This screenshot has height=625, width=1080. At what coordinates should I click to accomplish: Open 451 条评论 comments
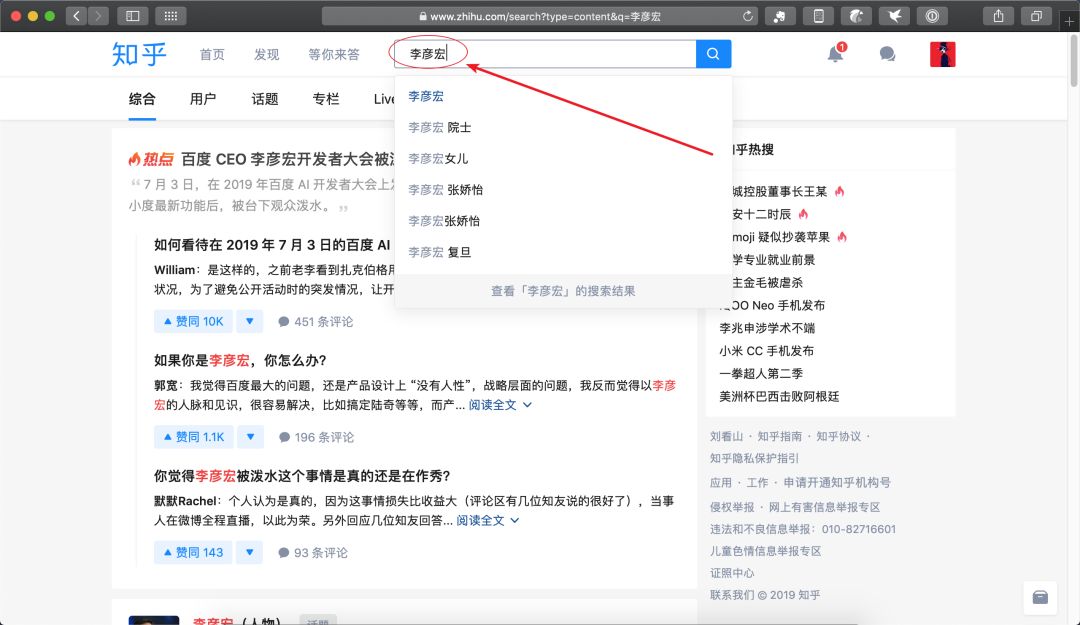pos(315,322)
